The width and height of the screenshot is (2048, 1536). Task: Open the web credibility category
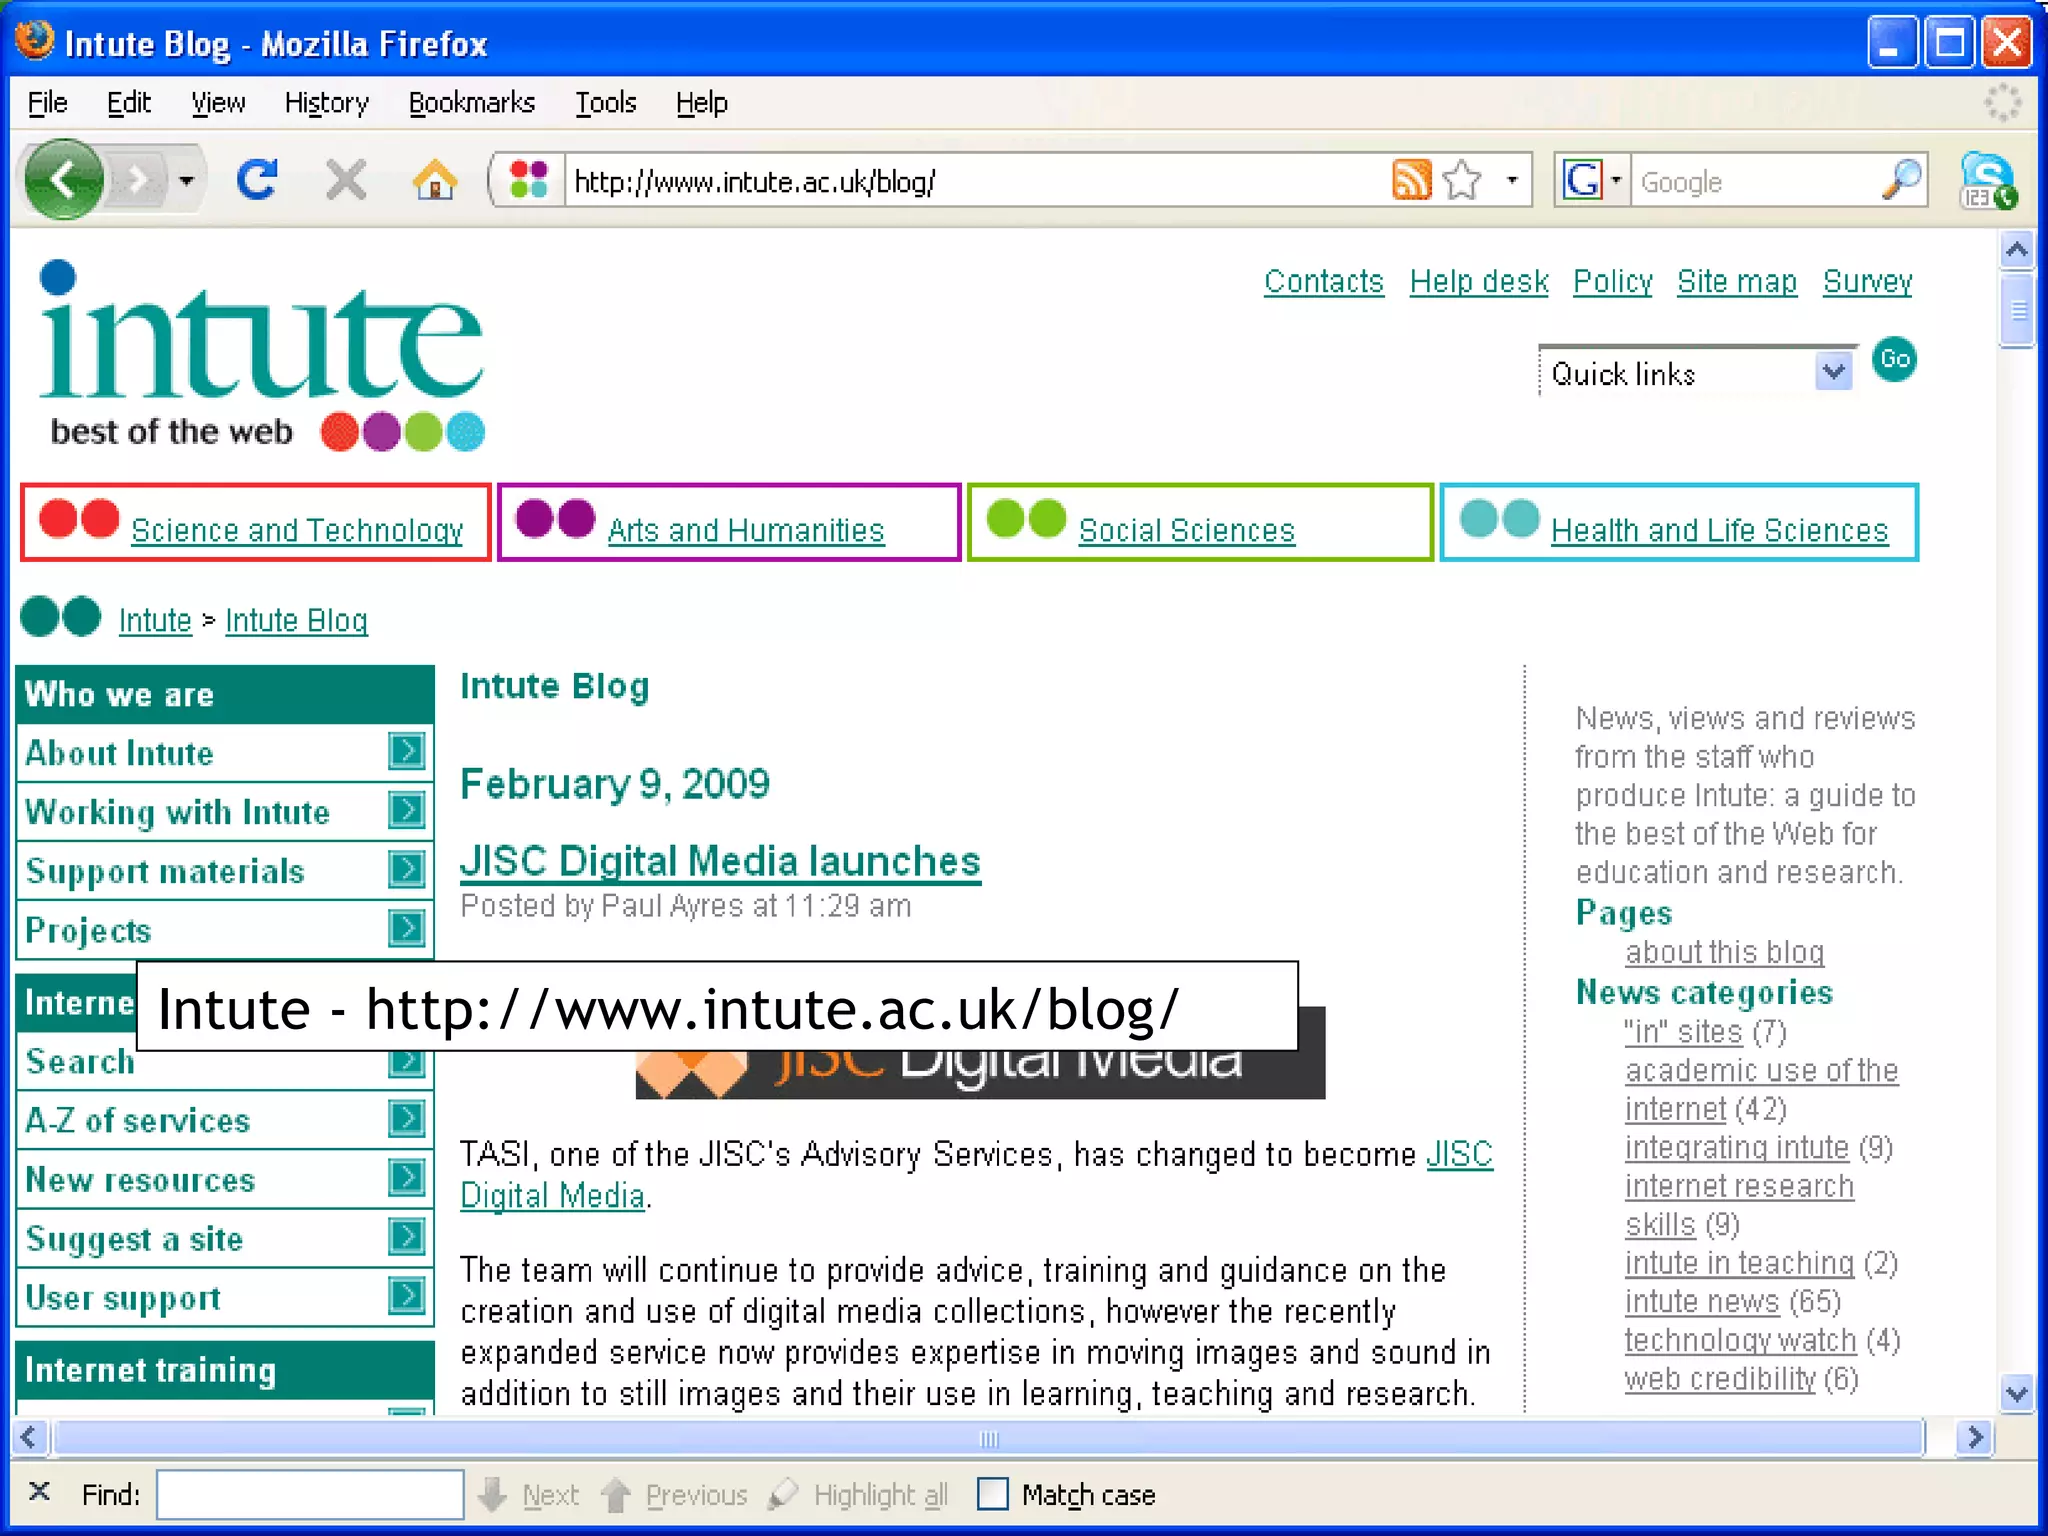coord(1720,1379)
